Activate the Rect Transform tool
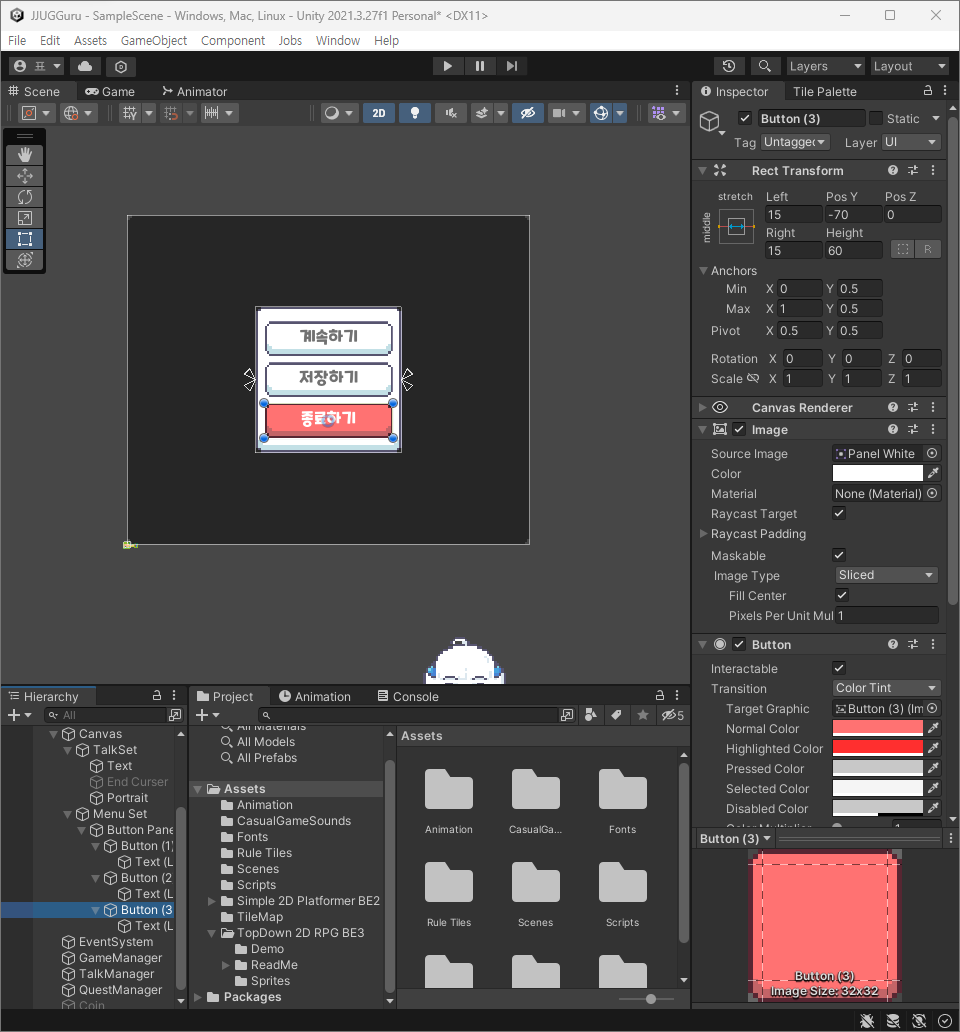Image resolution: width=960 pixels, height=1032 pixels. pyautogui.click(x=24, y=238)
